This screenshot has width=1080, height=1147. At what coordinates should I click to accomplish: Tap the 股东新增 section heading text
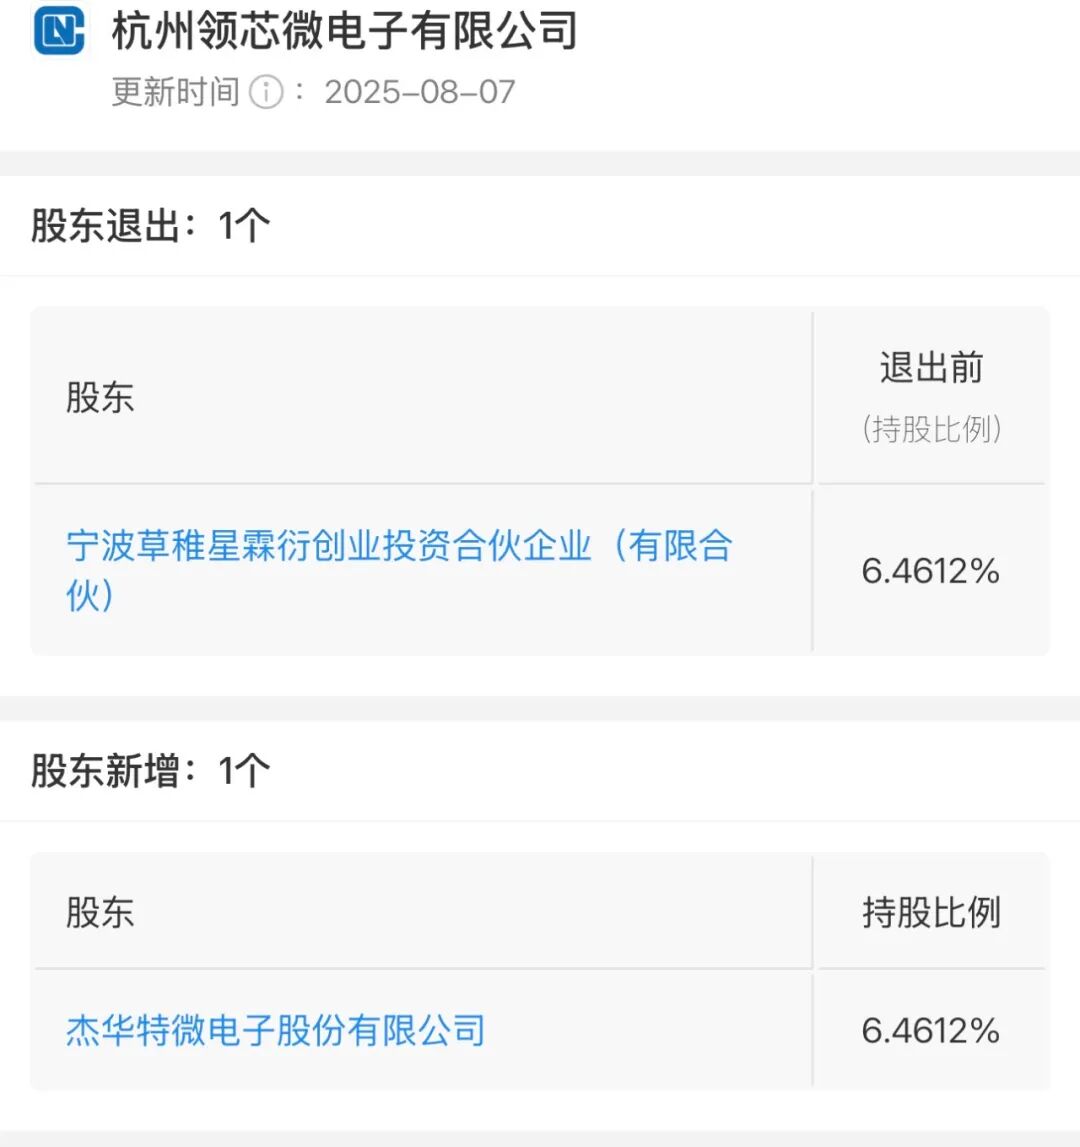105,771
